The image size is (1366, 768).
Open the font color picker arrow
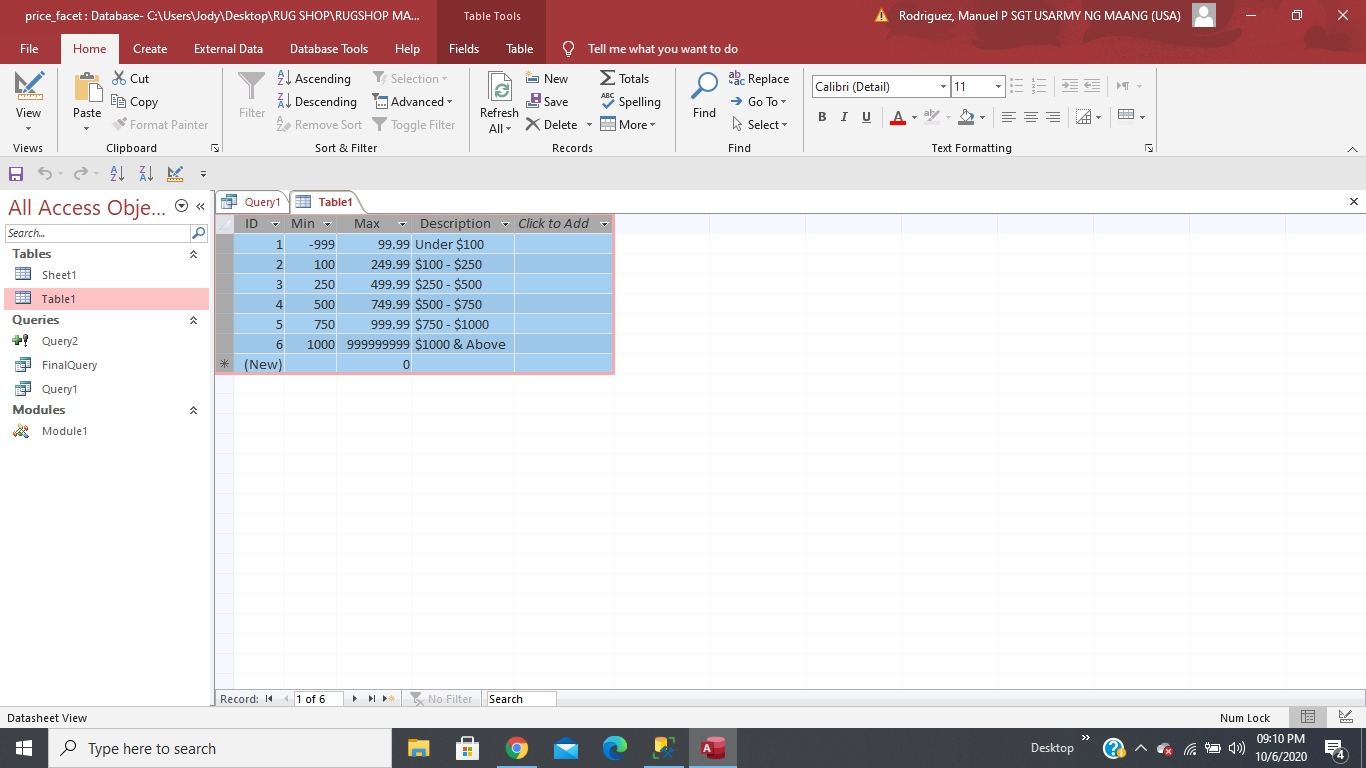click(x=914, y=118)
